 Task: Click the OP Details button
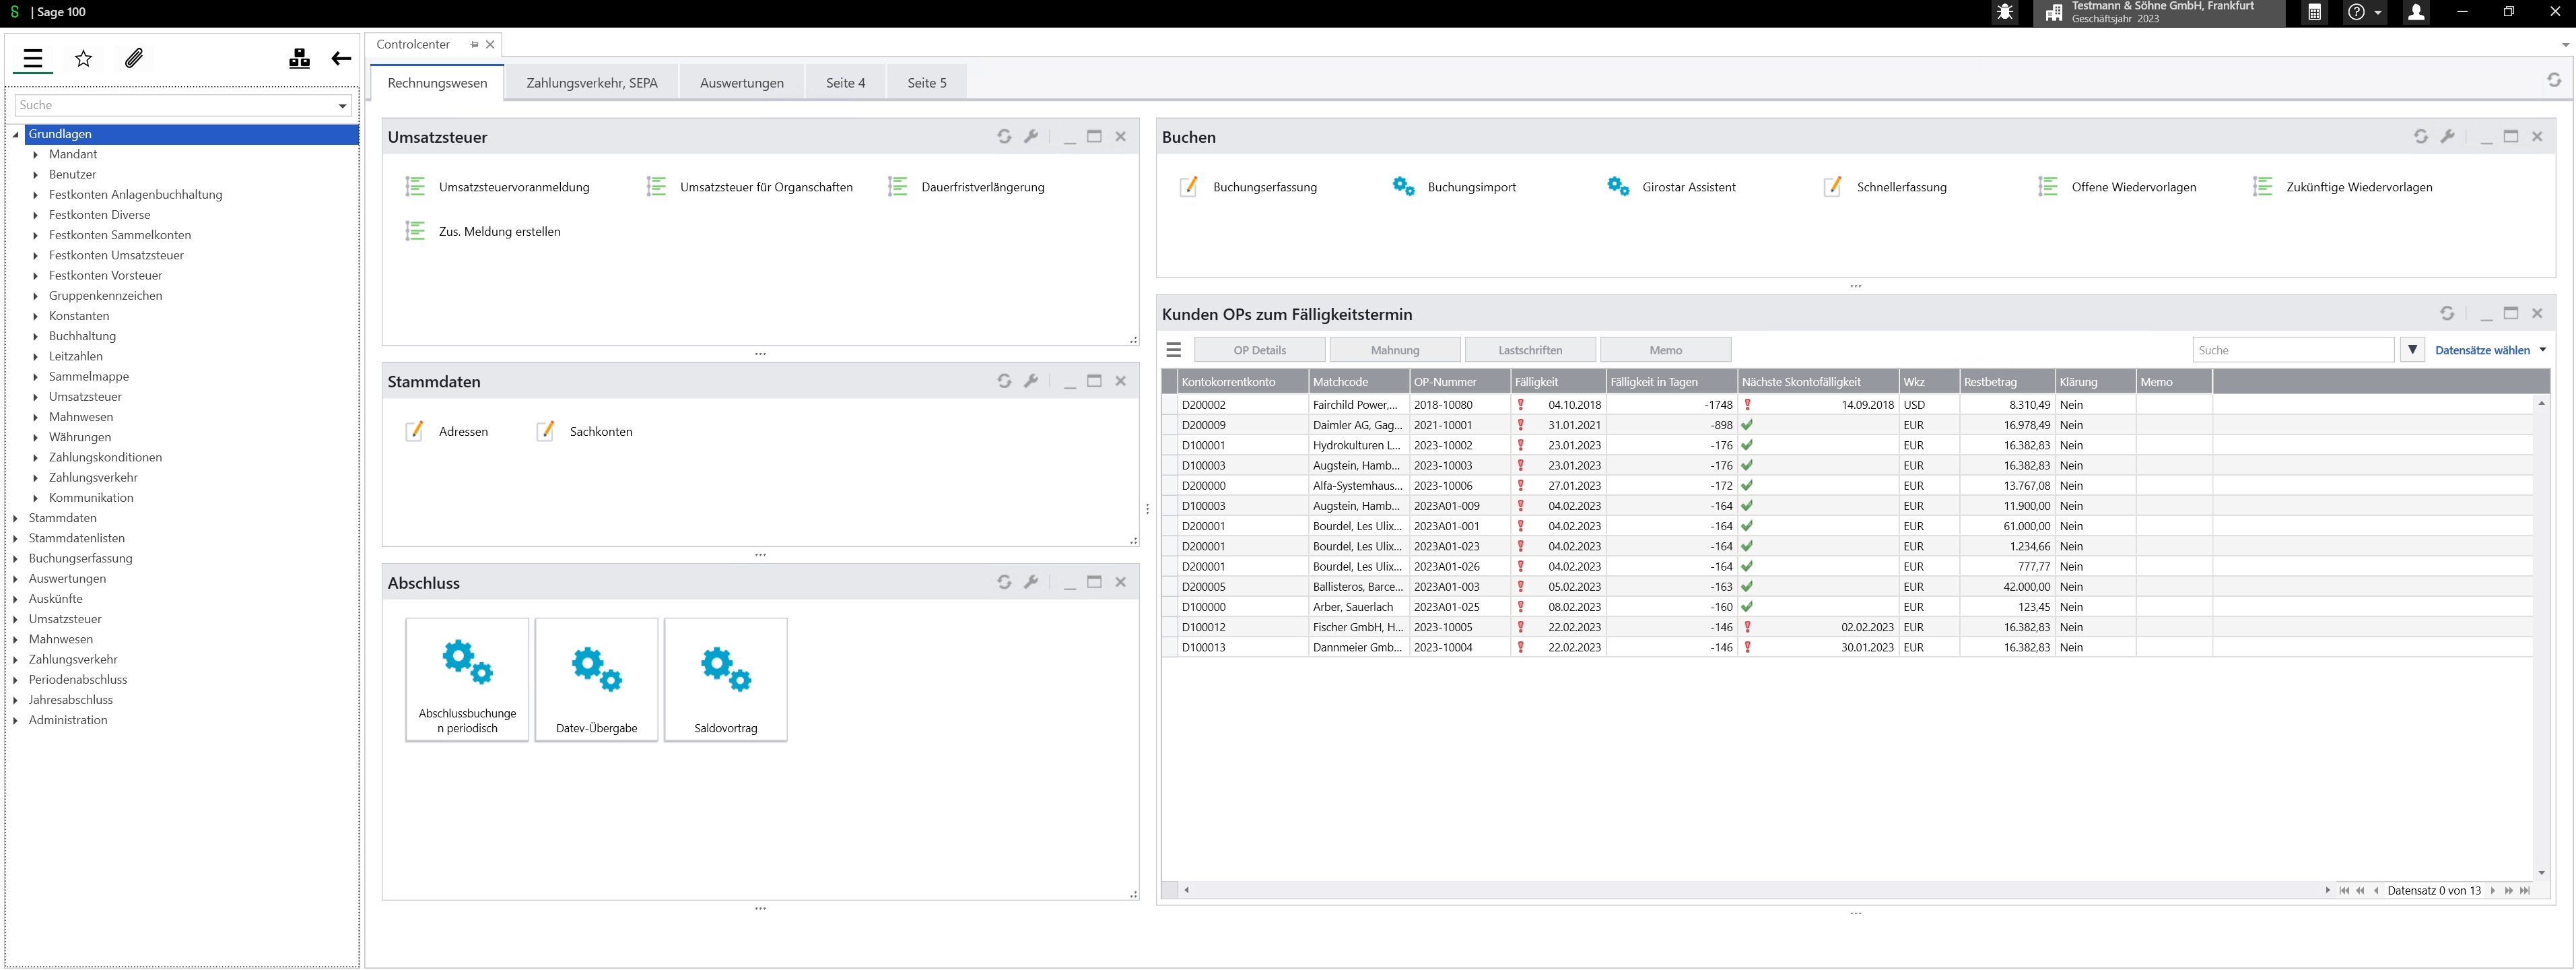(x=1259, y=350)
